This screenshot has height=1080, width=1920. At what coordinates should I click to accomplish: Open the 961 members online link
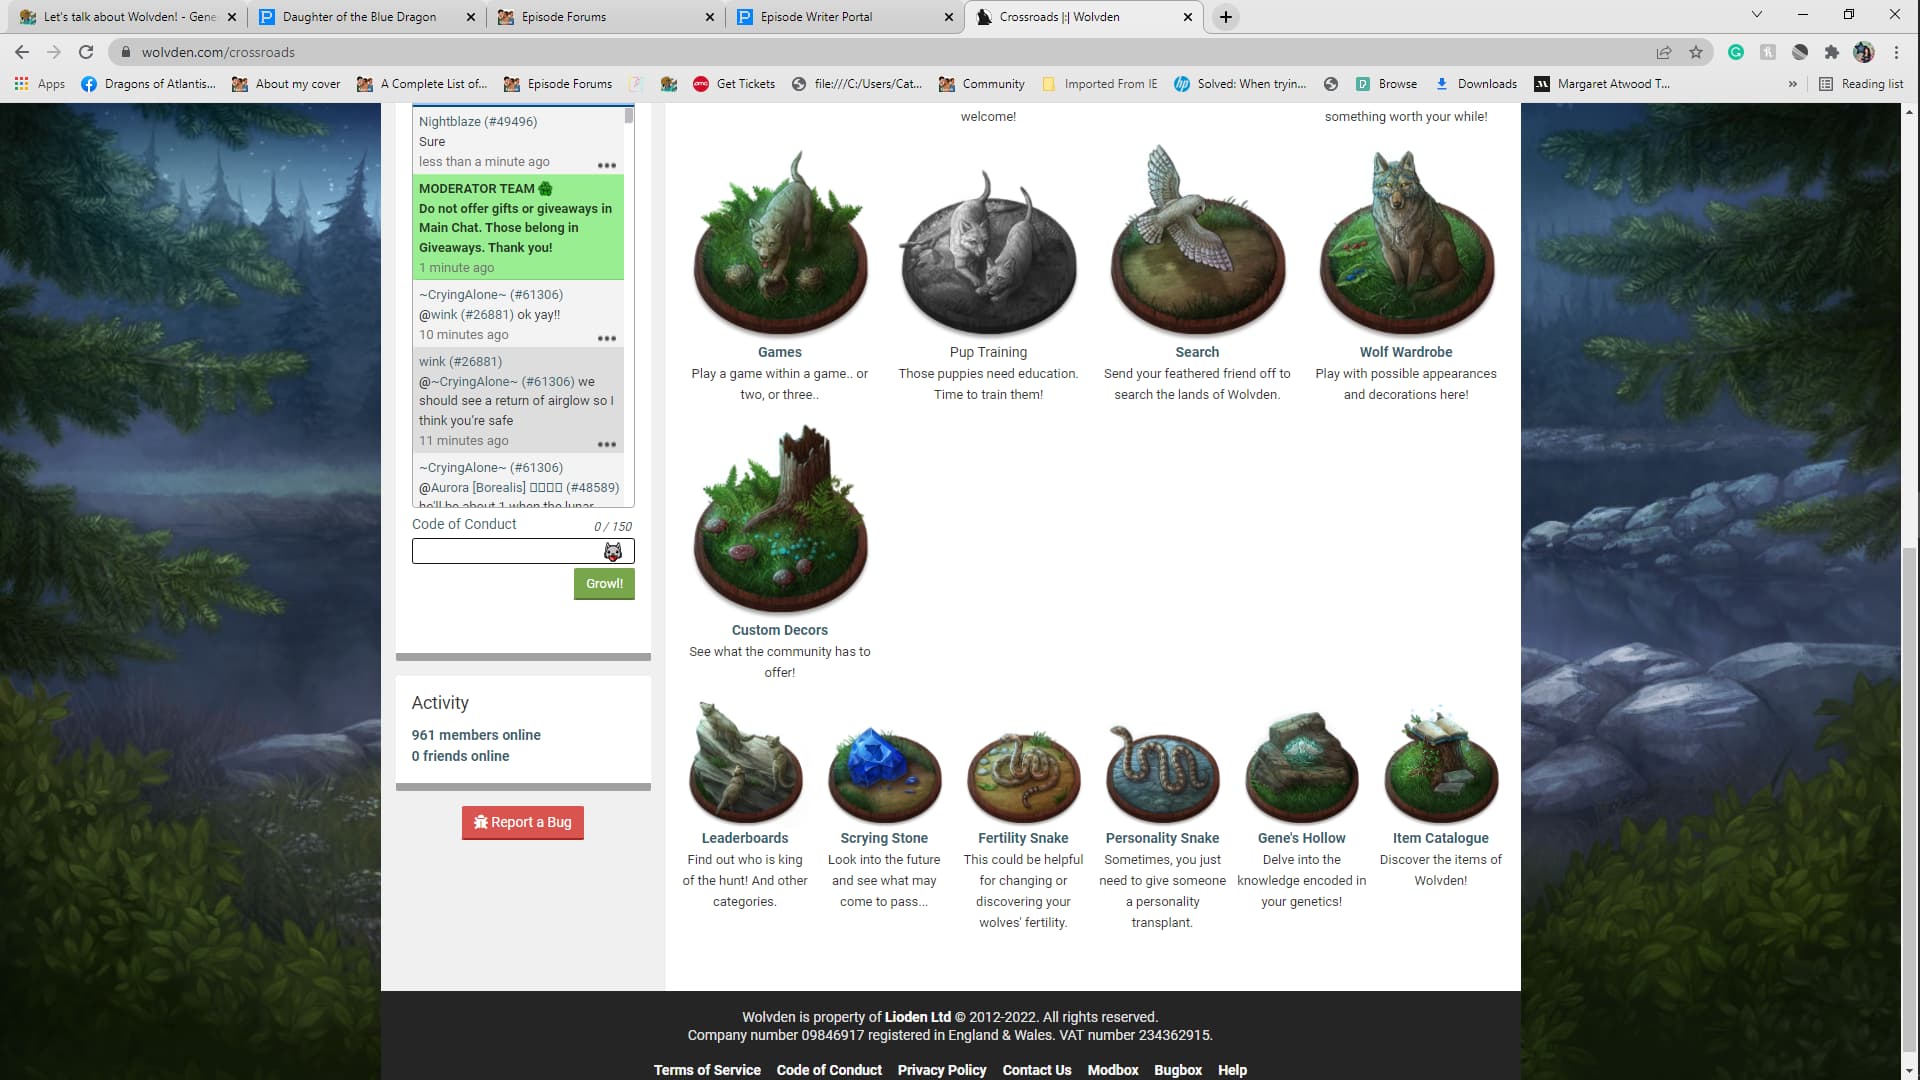click(x=476, y=735)
